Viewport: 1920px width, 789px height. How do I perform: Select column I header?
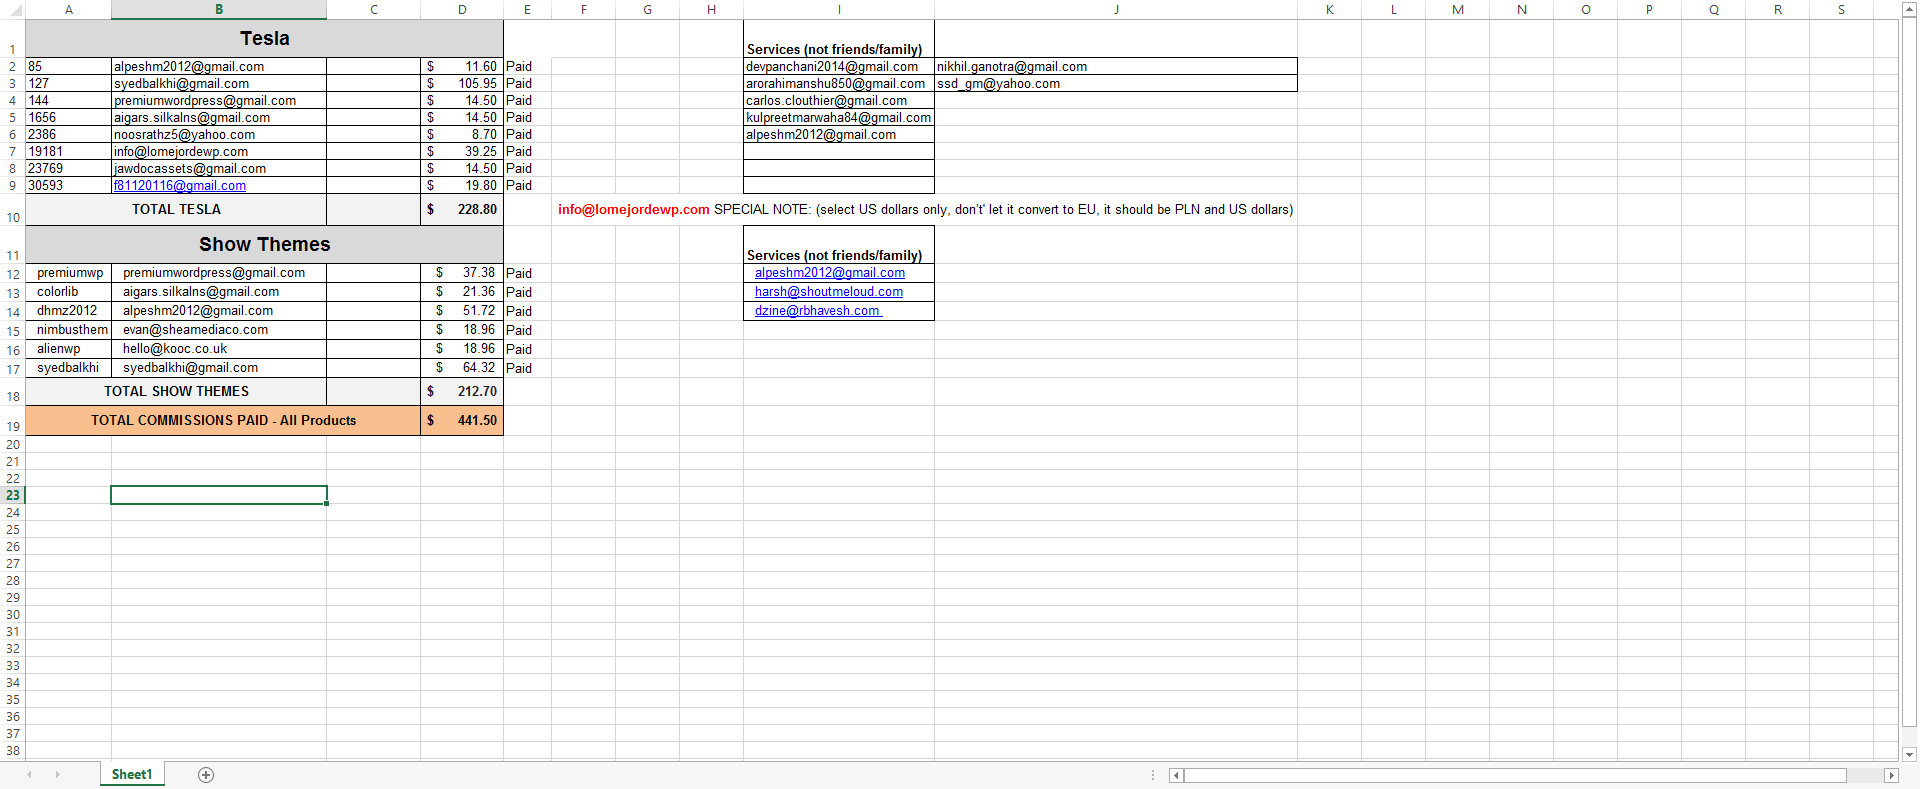tap(839, 9)
